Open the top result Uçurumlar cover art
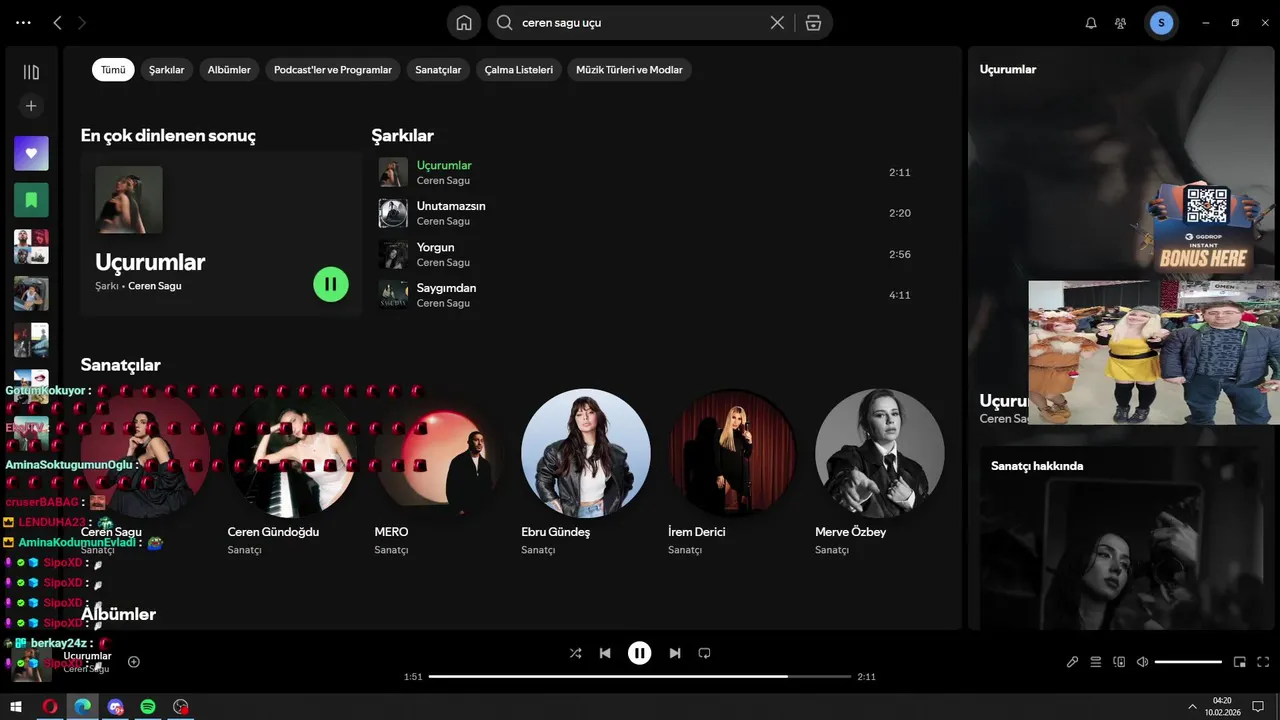Screen dimensions: 1280x720 coord(129,200)
